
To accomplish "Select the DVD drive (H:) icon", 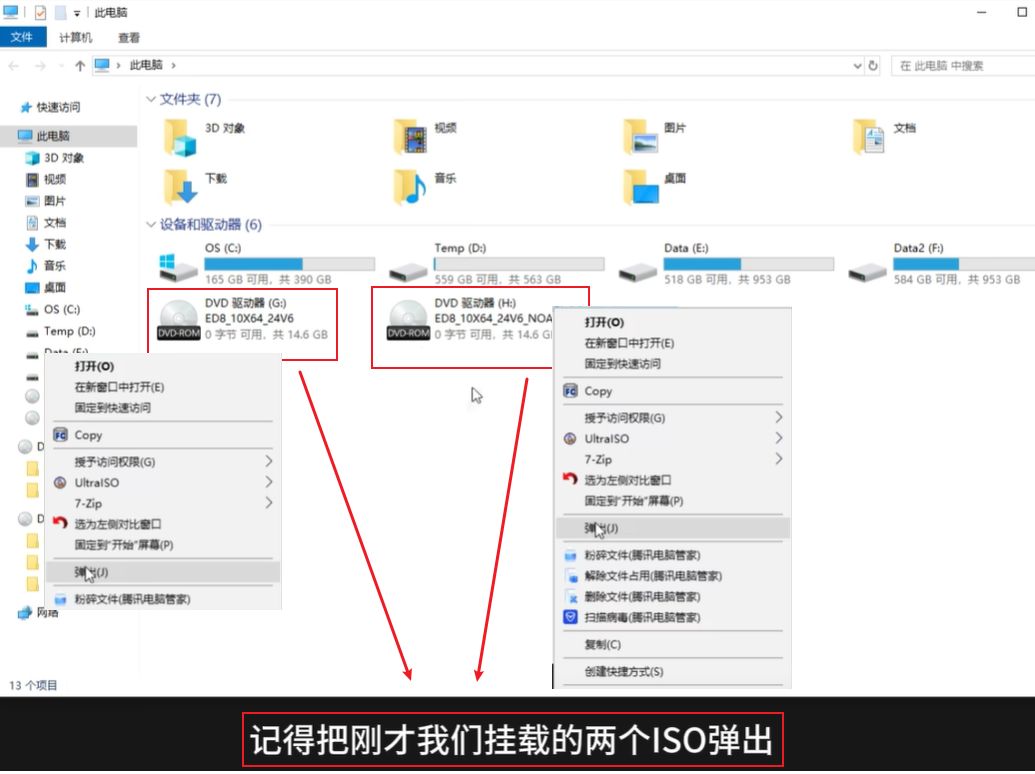I will point(408,320).
